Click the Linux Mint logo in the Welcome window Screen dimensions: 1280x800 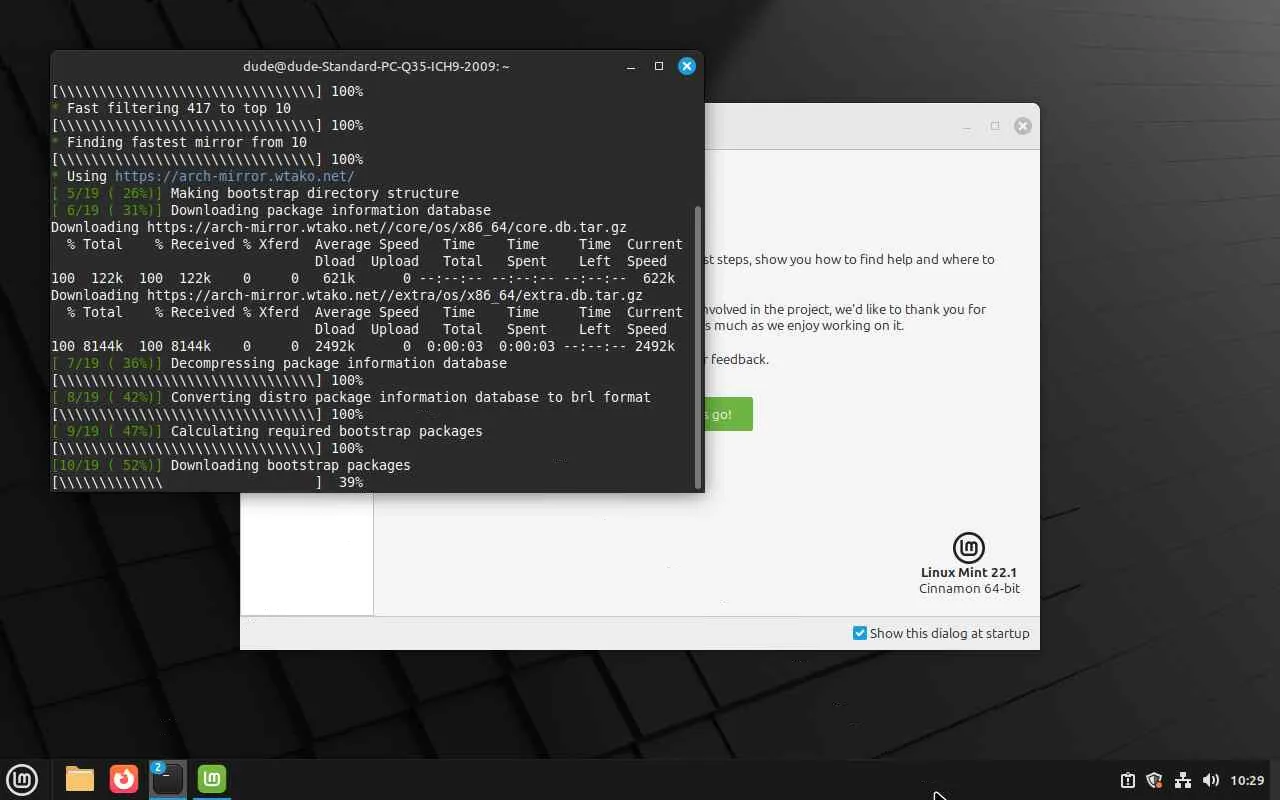969,547
